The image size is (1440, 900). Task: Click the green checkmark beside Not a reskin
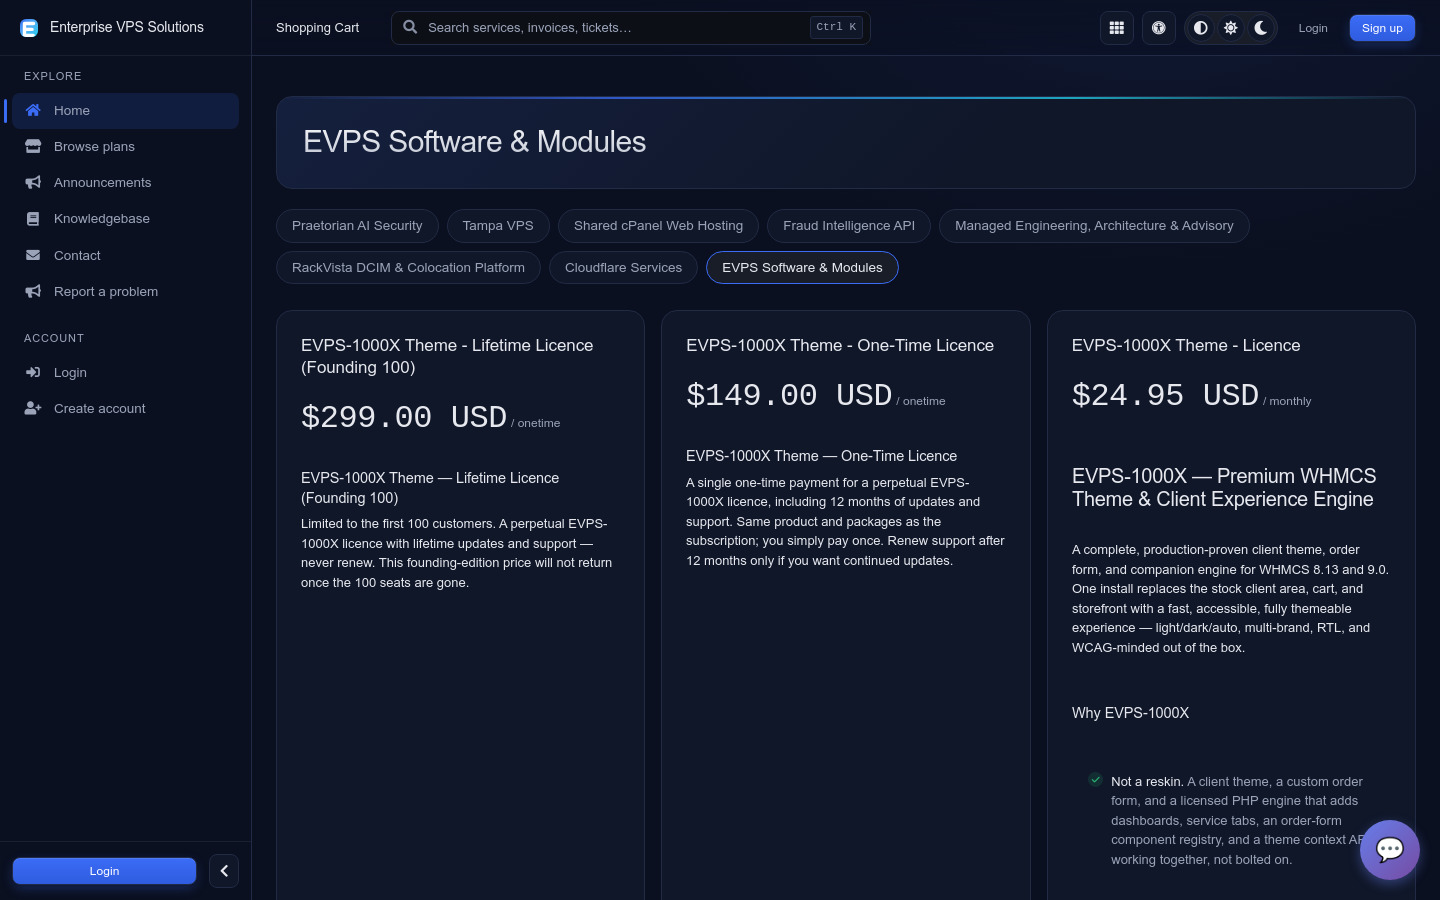[x=1095, y=780]
